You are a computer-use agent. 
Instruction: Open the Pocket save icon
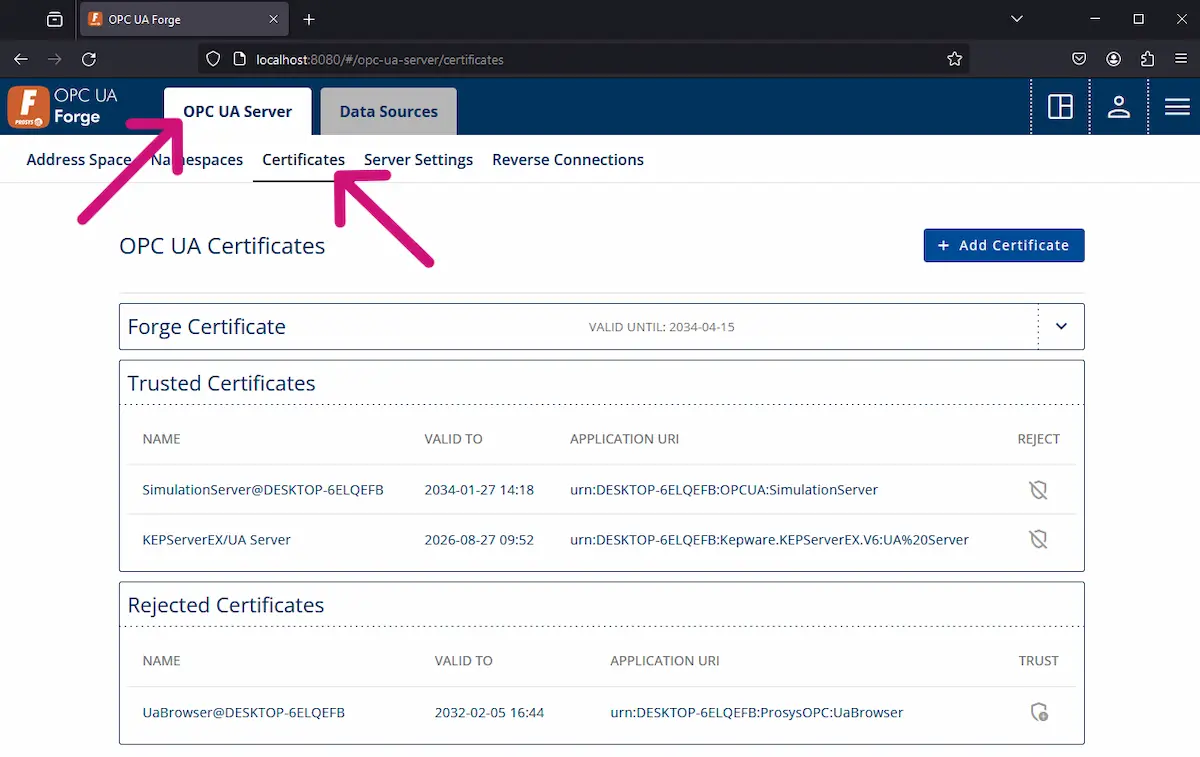coord(1079,59)
